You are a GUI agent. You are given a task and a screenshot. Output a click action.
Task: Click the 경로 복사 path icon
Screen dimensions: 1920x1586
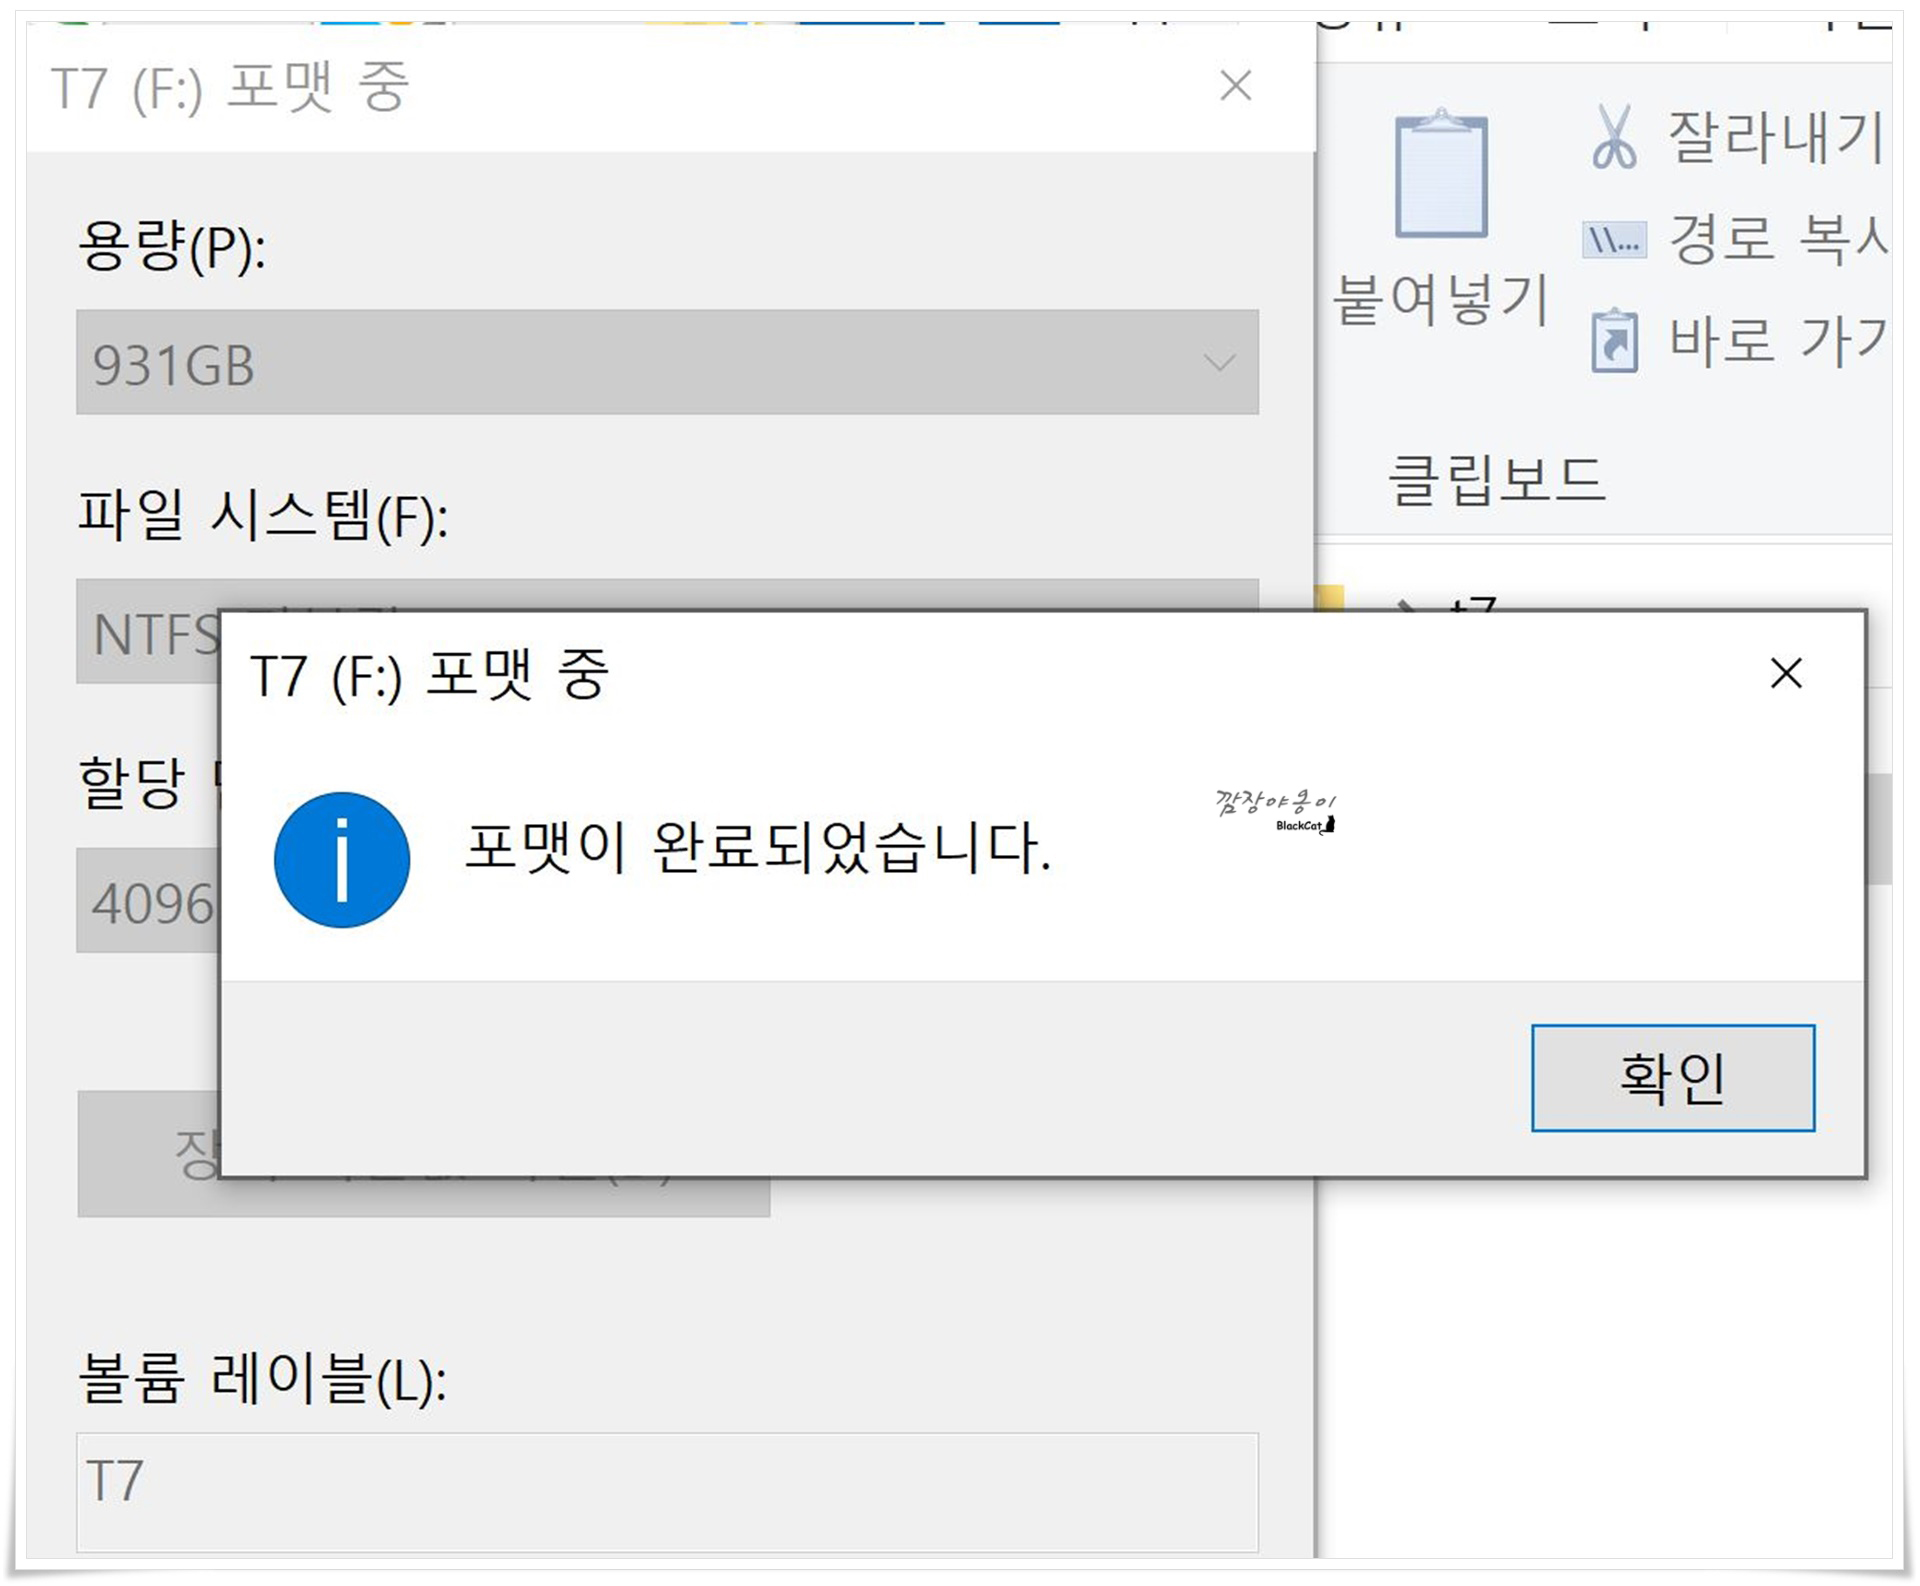[1613, 240]
